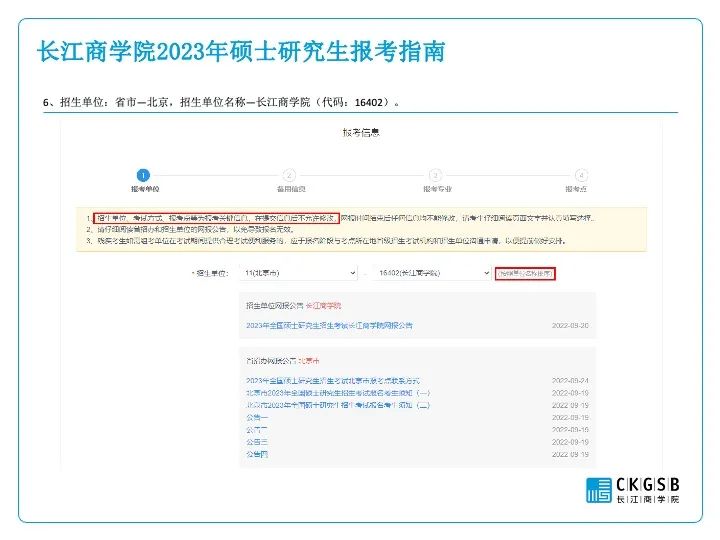Select step 2 circle in progress bar
The image size is (720, 540).
tap(289, 175)
